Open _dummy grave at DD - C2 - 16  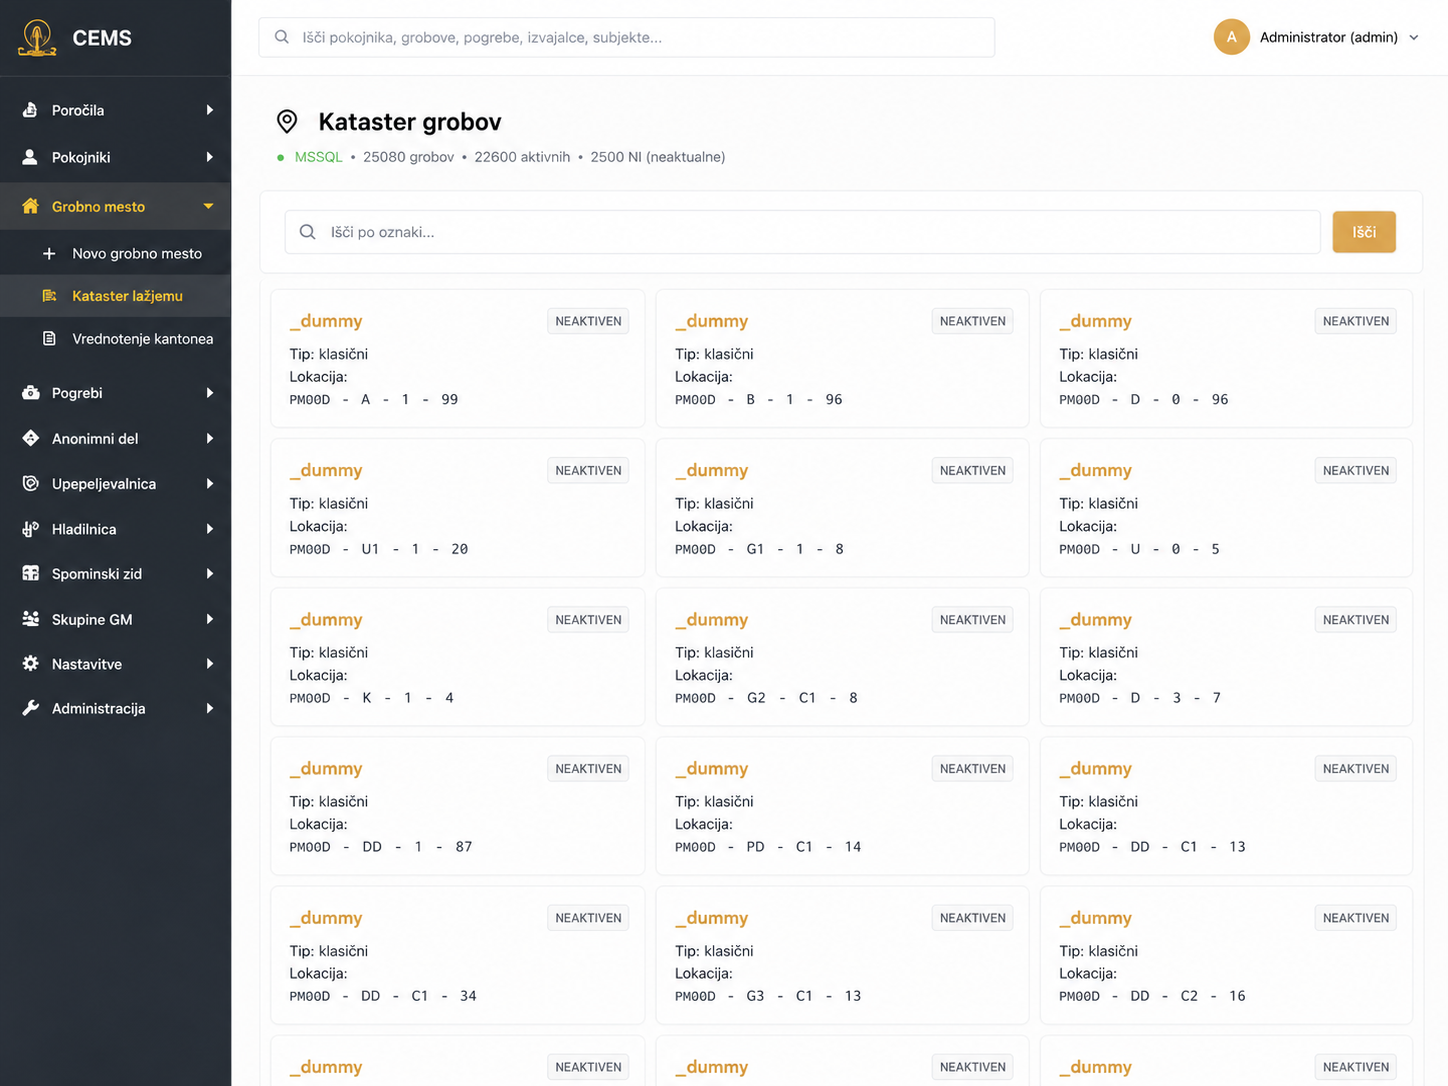pyautogui.click(x=1226, y=955)
